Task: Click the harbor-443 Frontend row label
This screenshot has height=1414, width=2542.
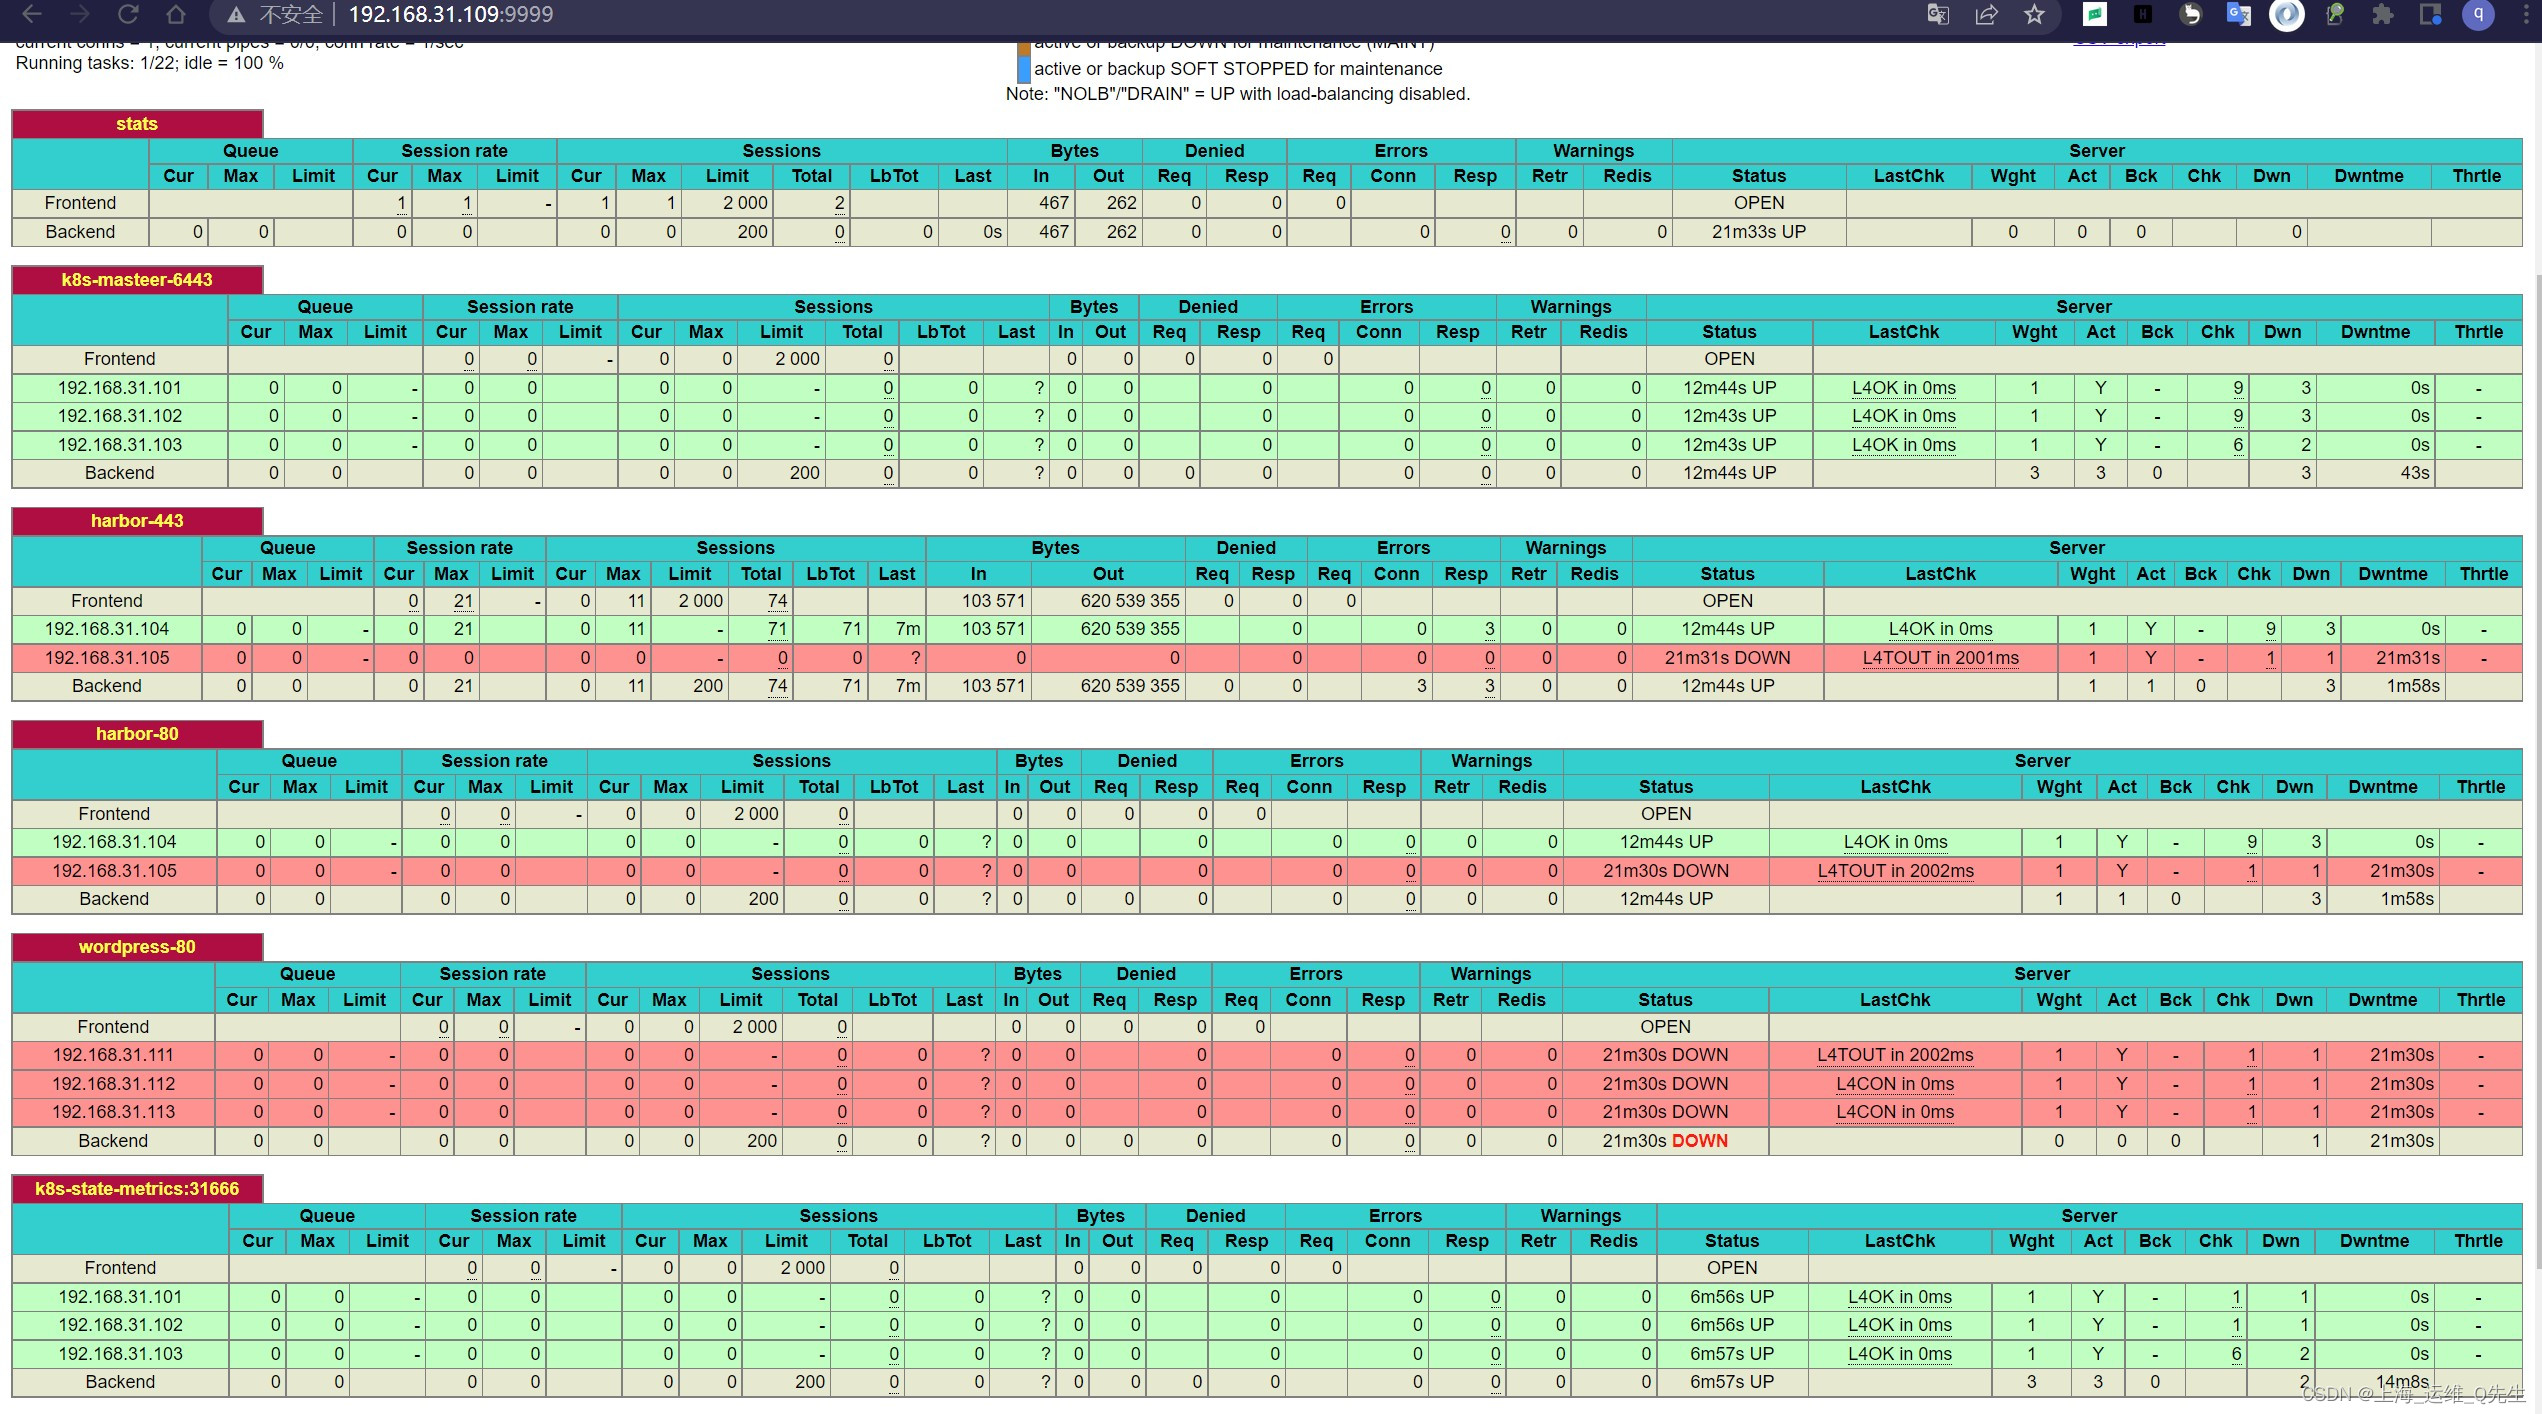Action: coord(107,601)
